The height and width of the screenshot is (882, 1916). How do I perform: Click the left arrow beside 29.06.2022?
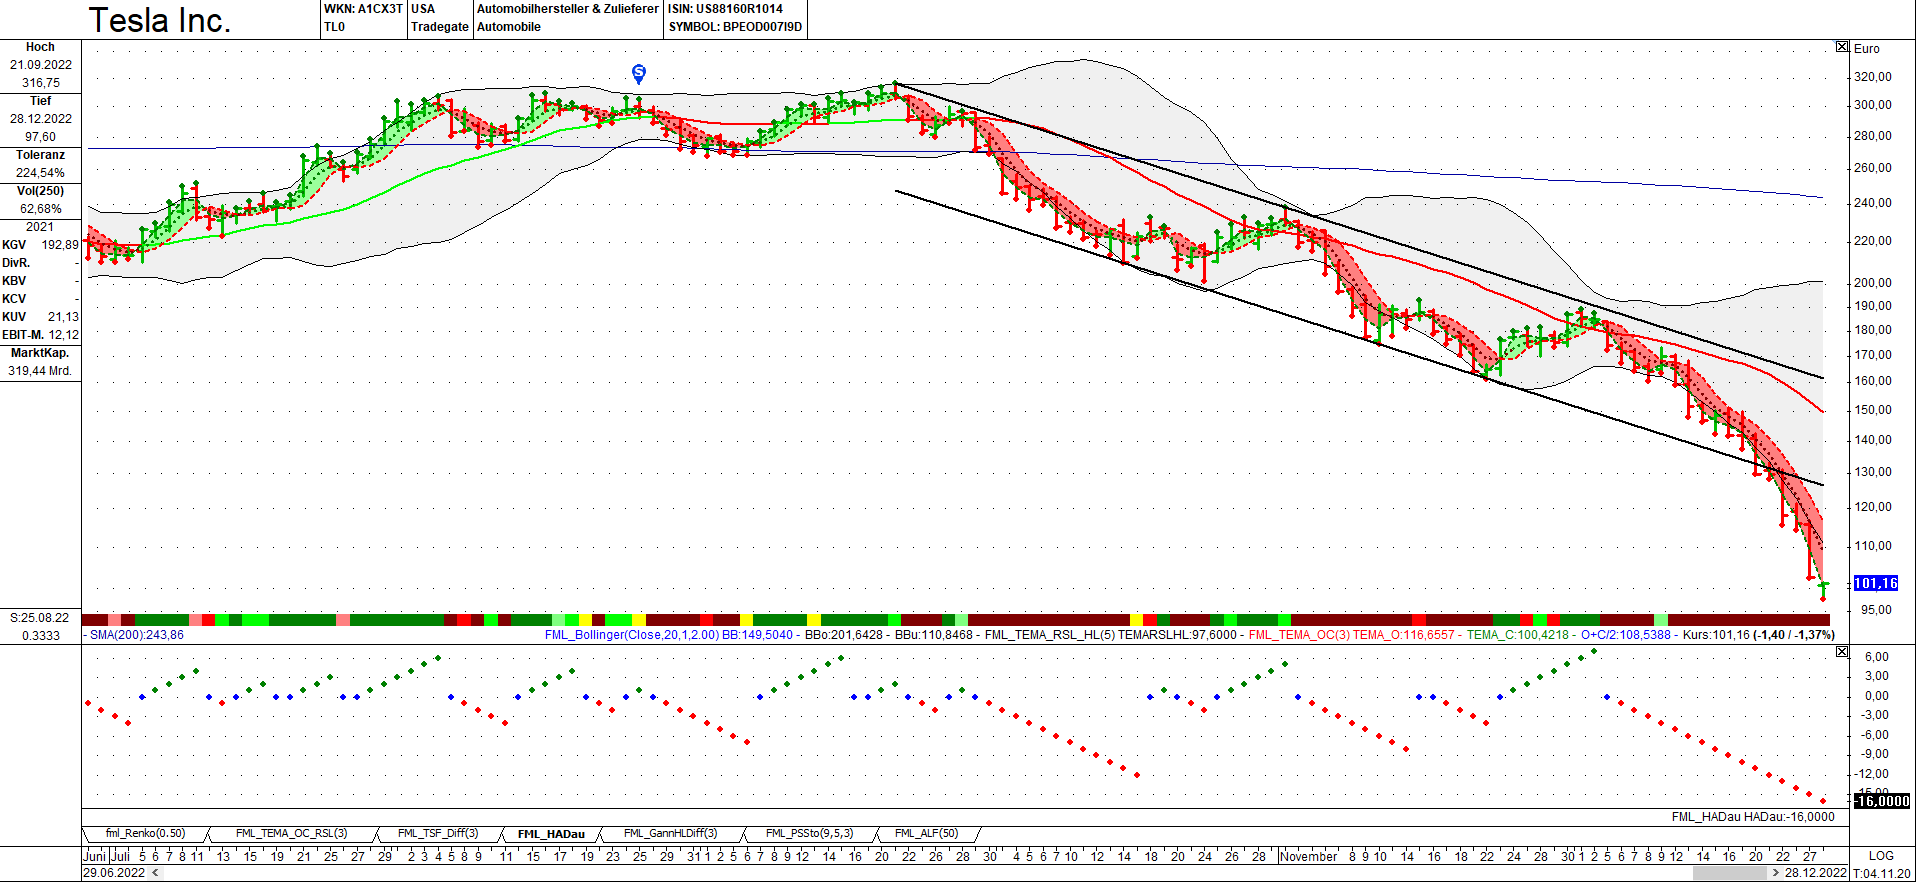coord(154,873)
